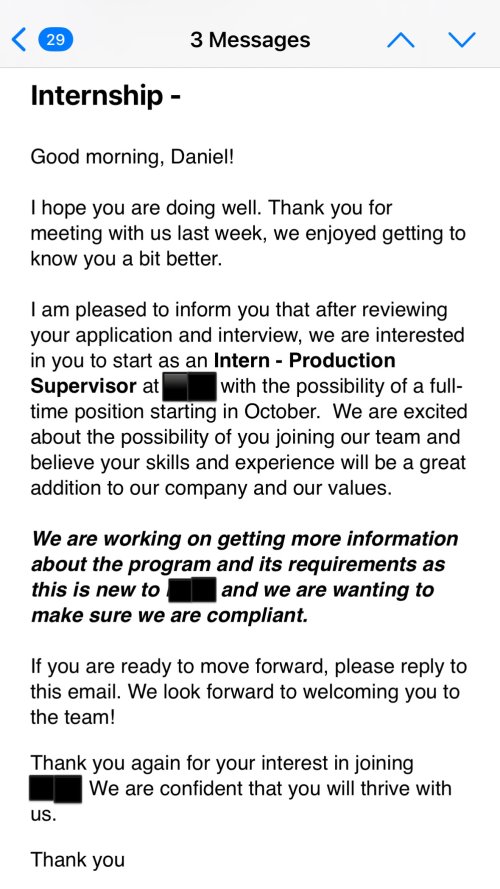Go to previous message using up arrow
Screen dimensions: 500x889
[x=400, y=40]
